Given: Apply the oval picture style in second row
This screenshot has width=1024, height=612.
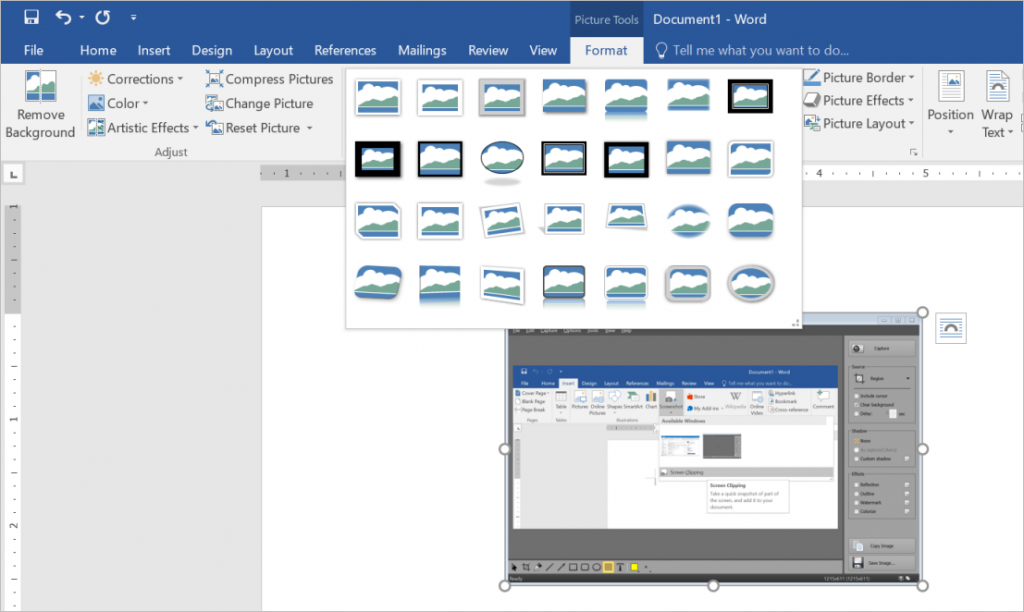Looking at the screenshot, I should pyautogui.click(x=502, y=158).
